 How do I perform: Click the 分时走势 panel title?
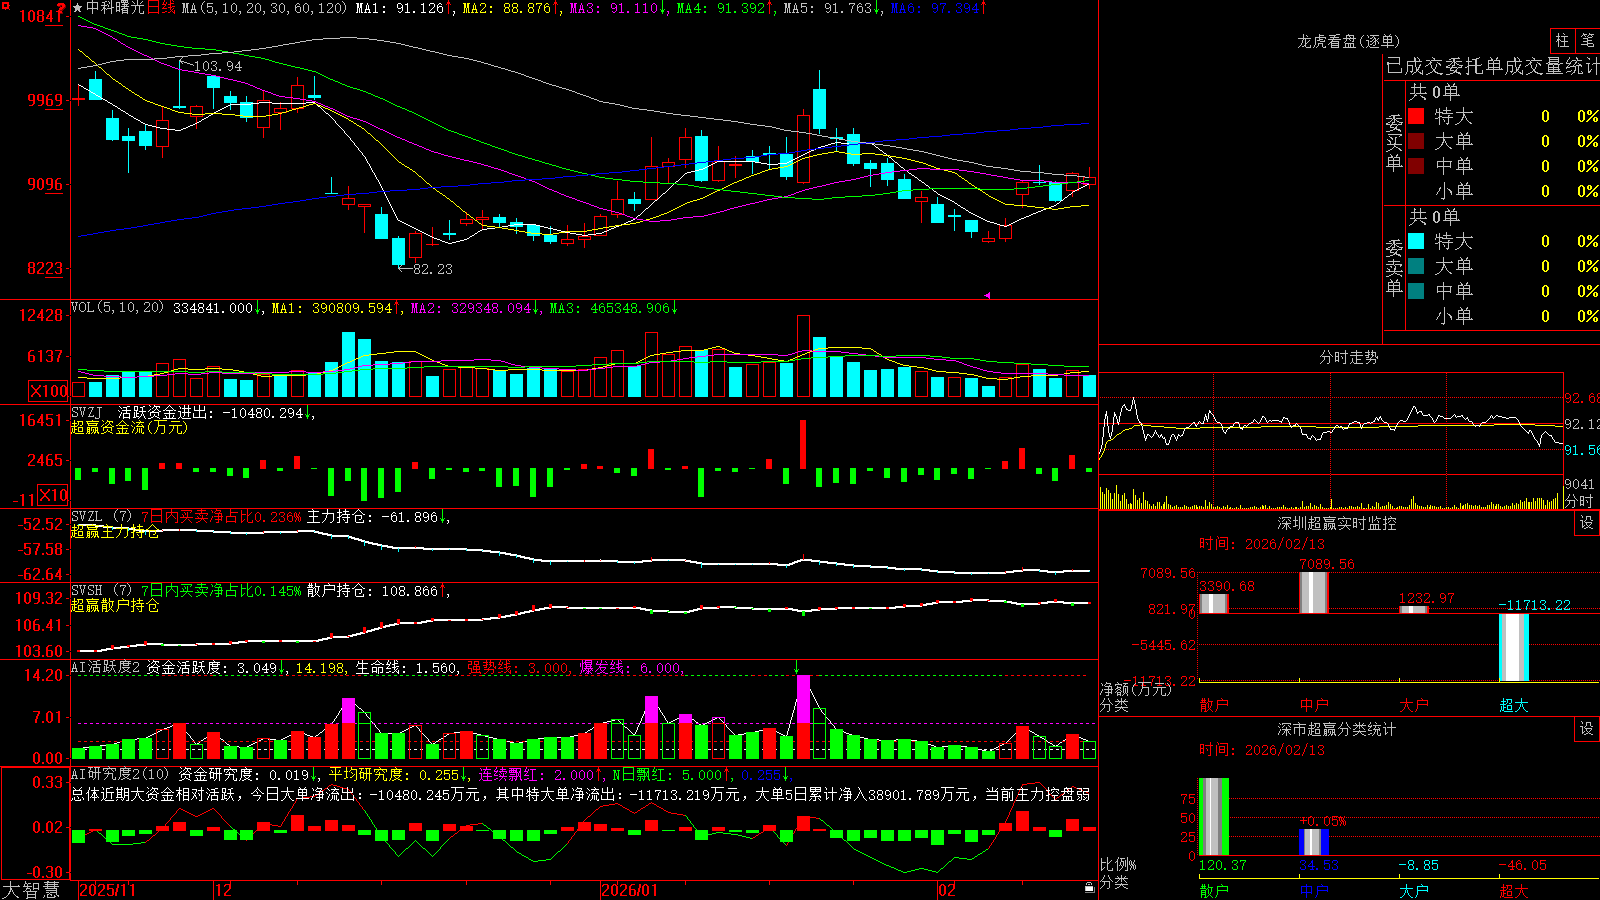tap(1348, 357)
